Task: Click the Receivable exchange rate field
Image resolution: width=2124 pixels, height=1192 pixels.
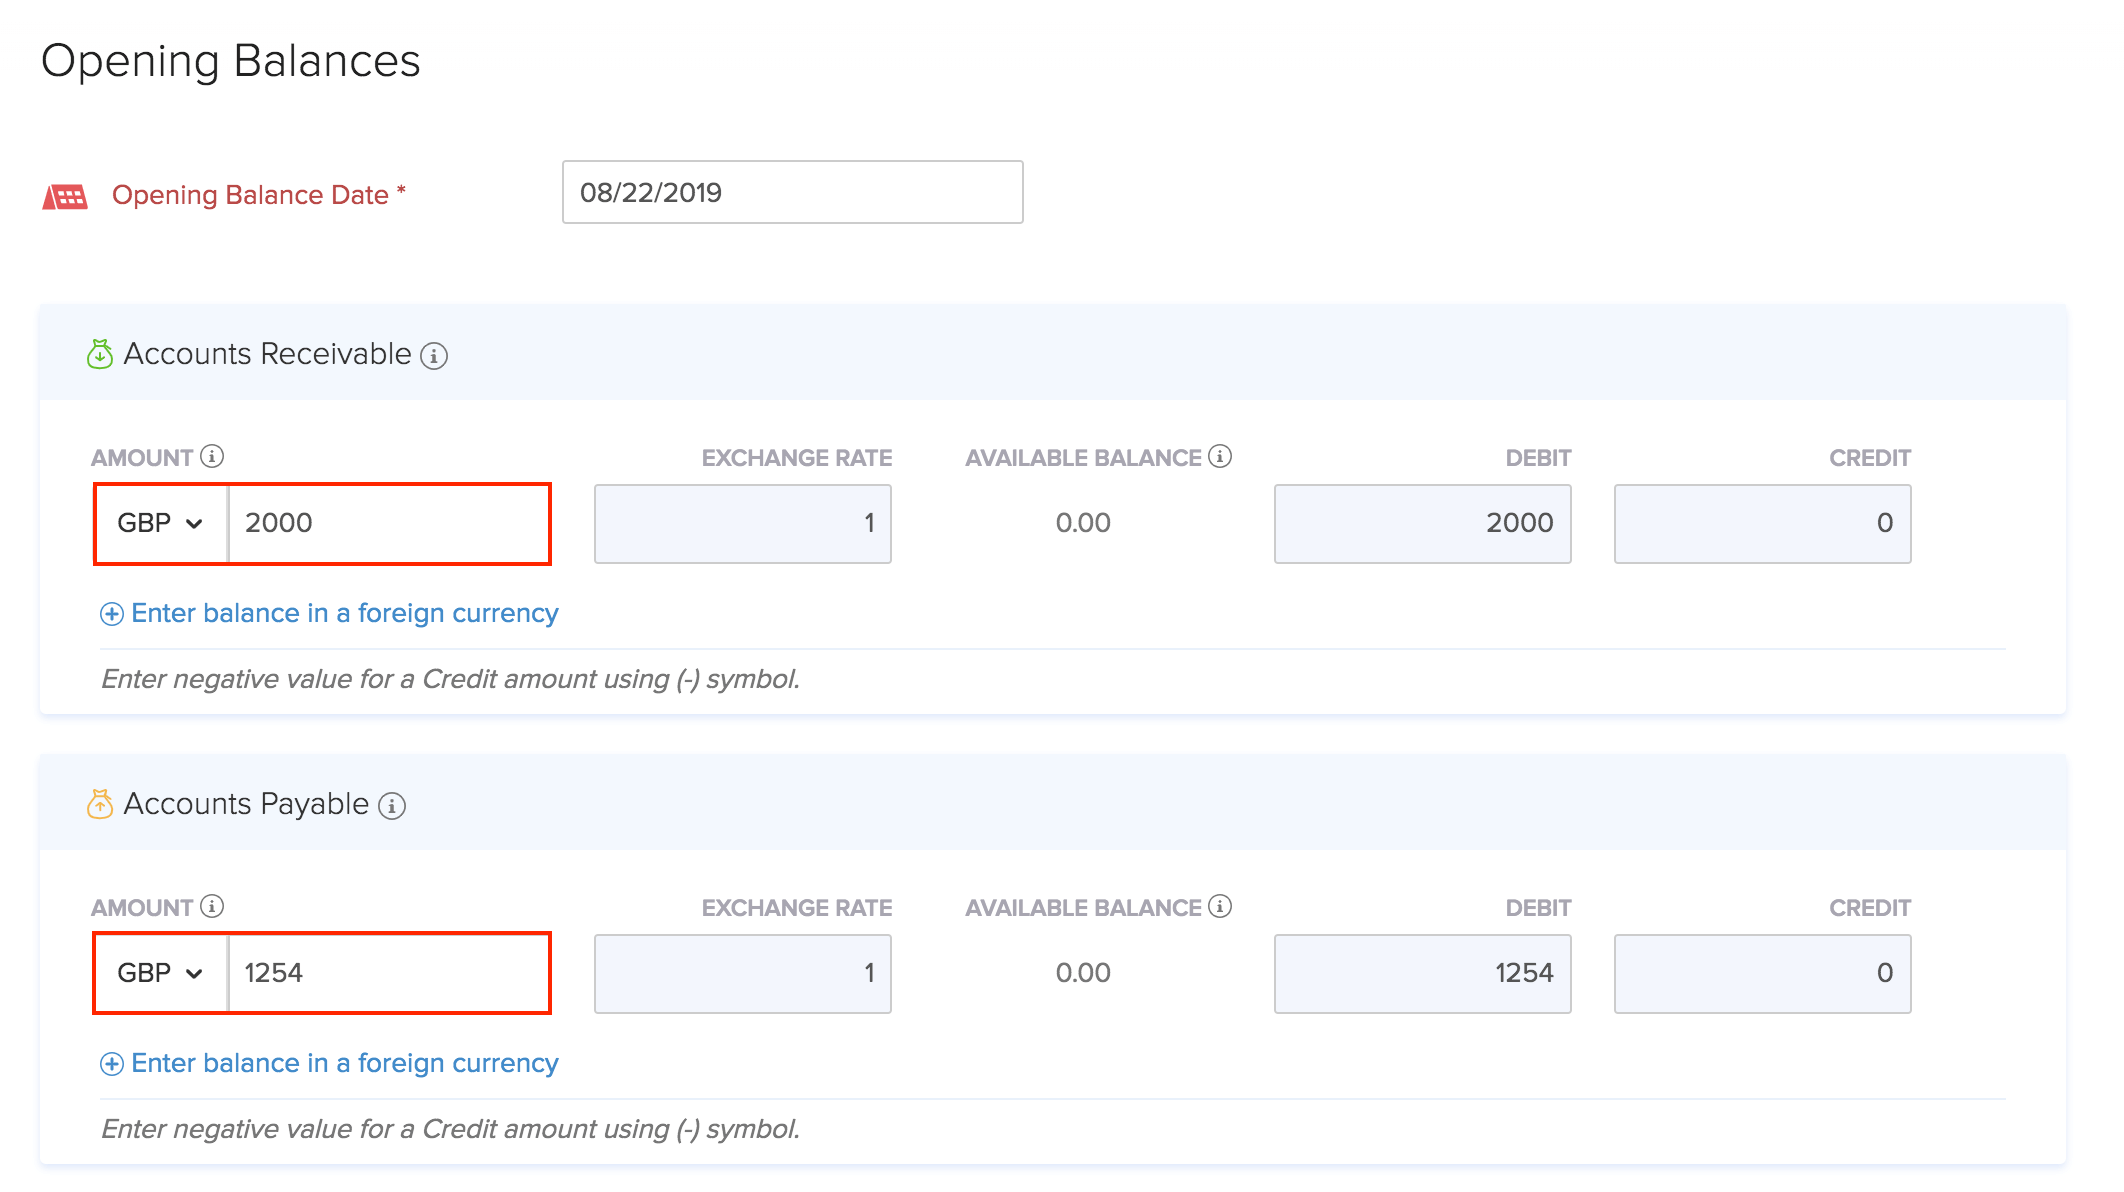Action: 742,523
